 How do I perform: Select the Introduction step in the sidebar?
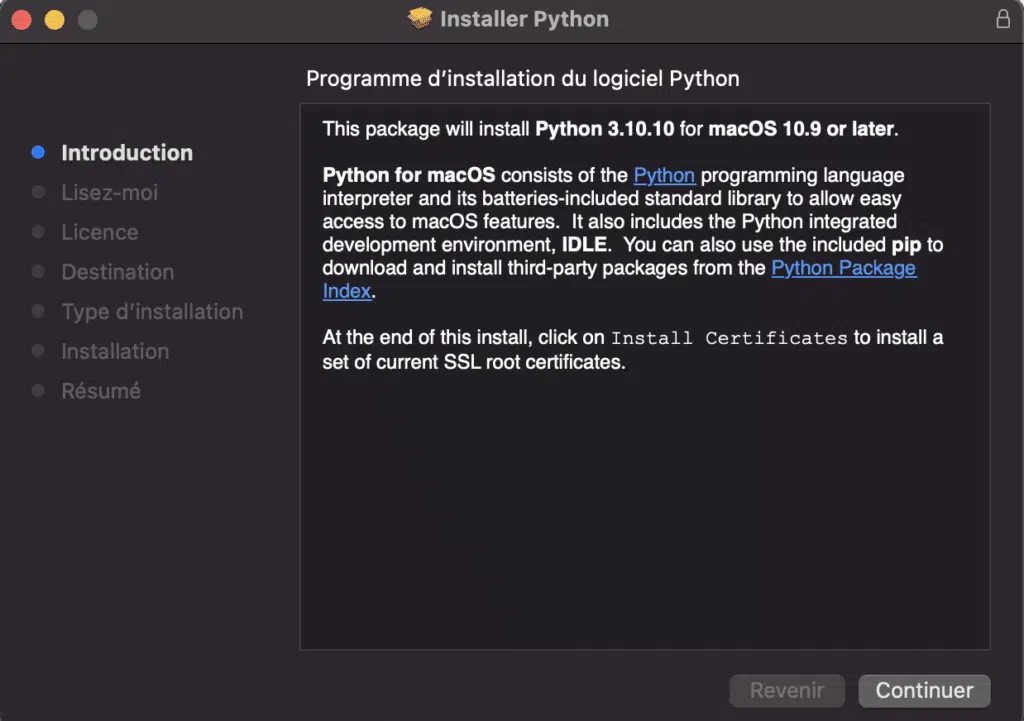pyautogui.click(x=127, y=153)
